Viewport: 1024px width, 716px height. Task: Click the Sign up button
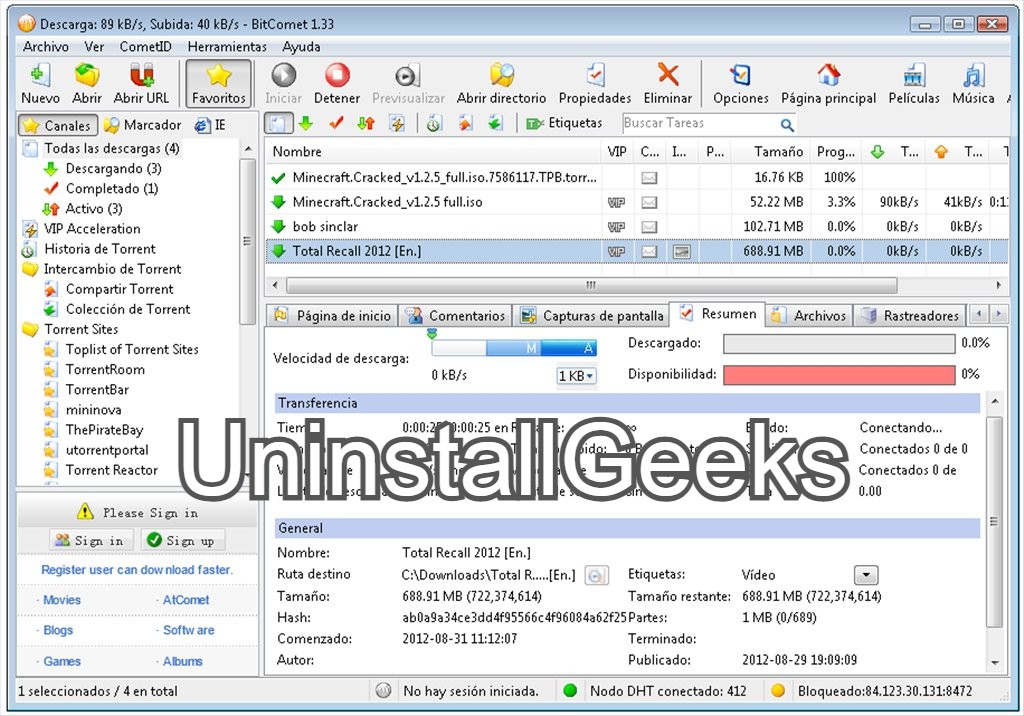pyautogui.click(x=184, y=540)
